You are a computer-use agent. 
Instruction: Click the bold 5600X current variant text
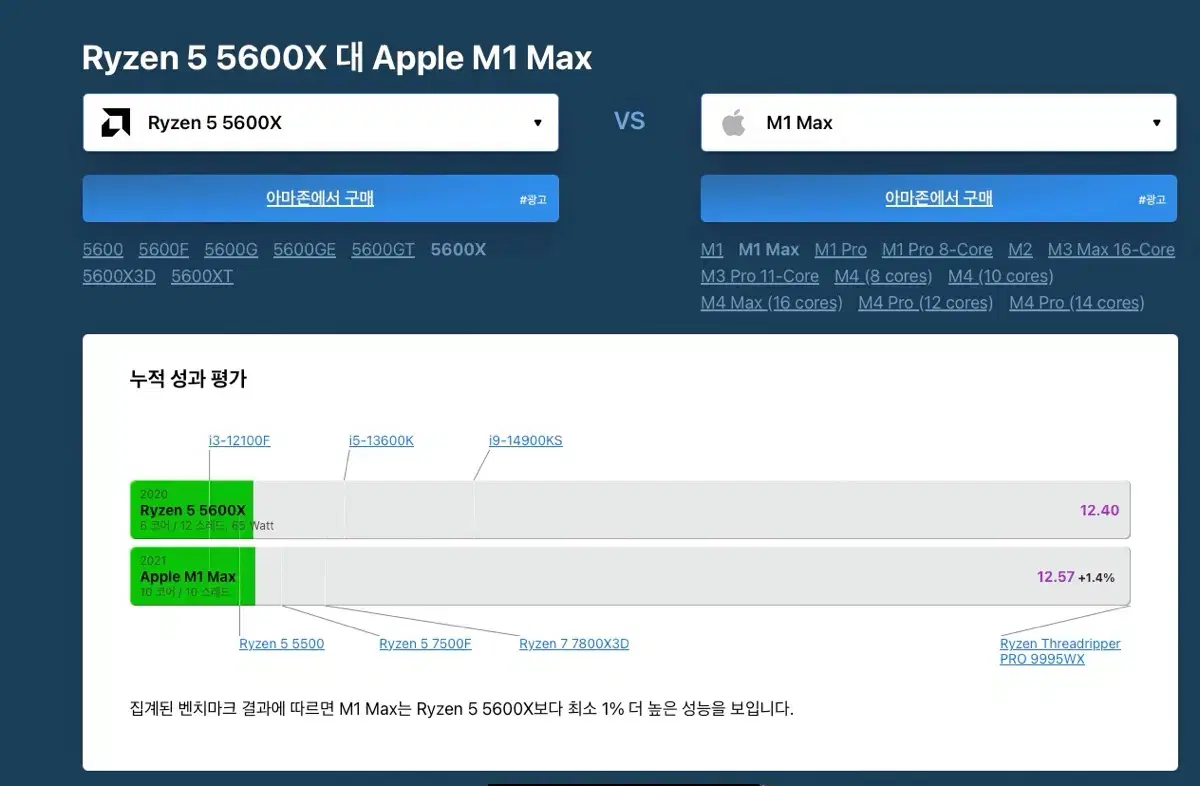coord(458,250)
